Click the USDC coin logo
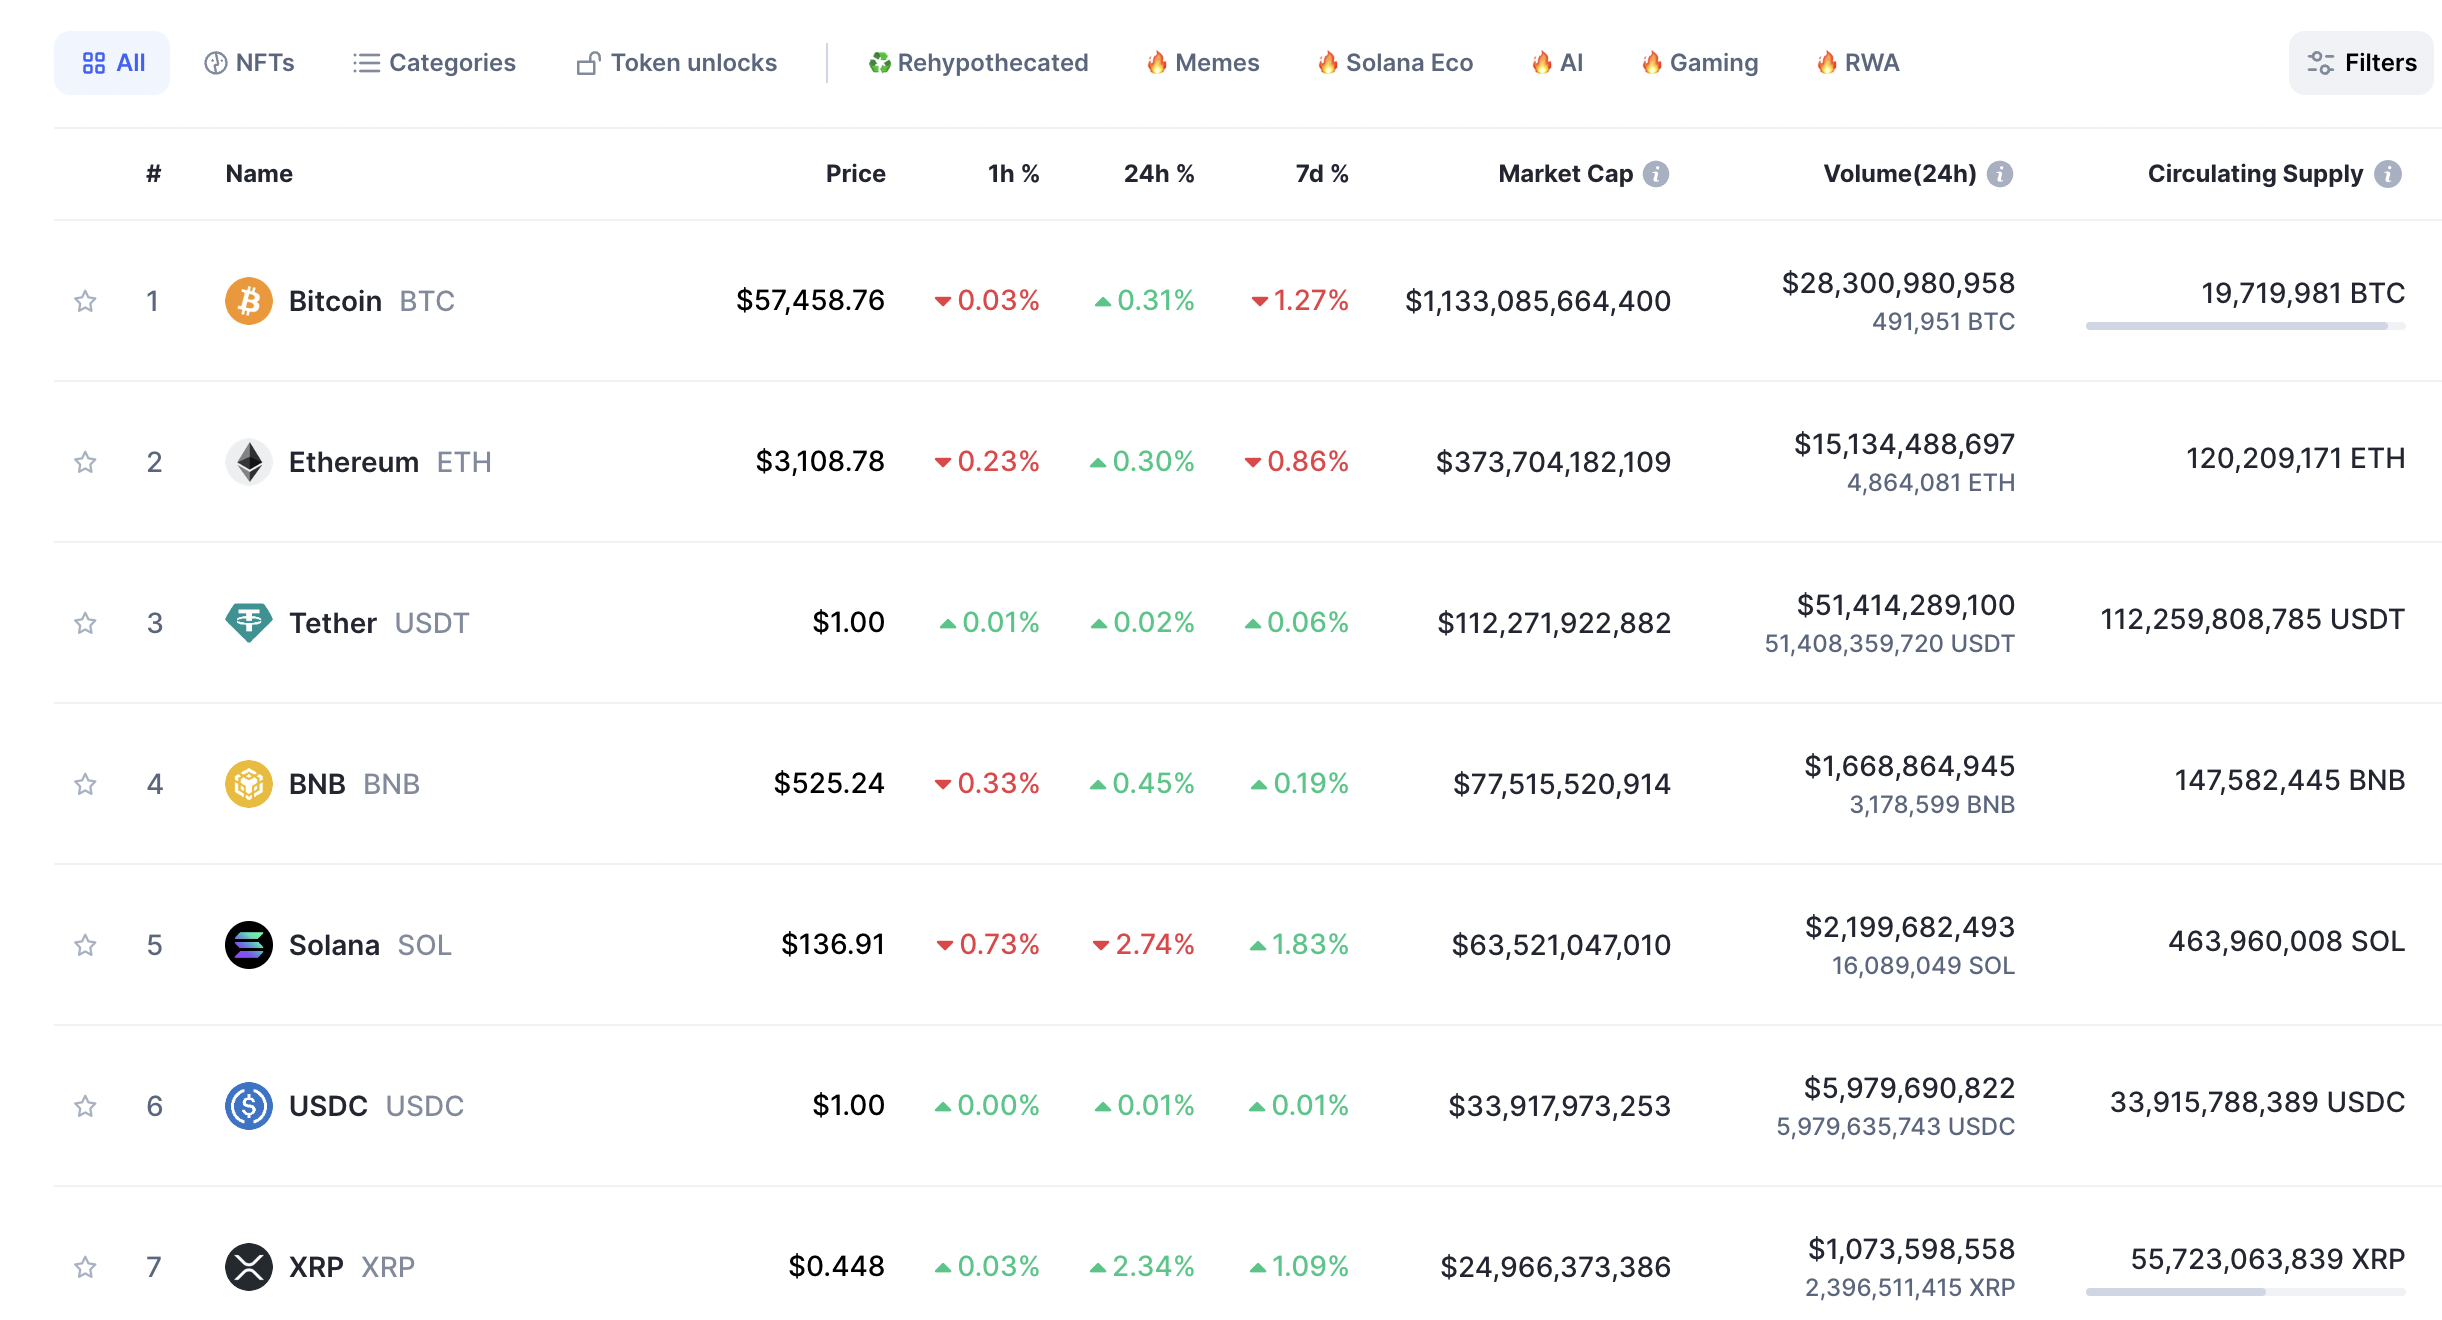 pos(249,1106)
